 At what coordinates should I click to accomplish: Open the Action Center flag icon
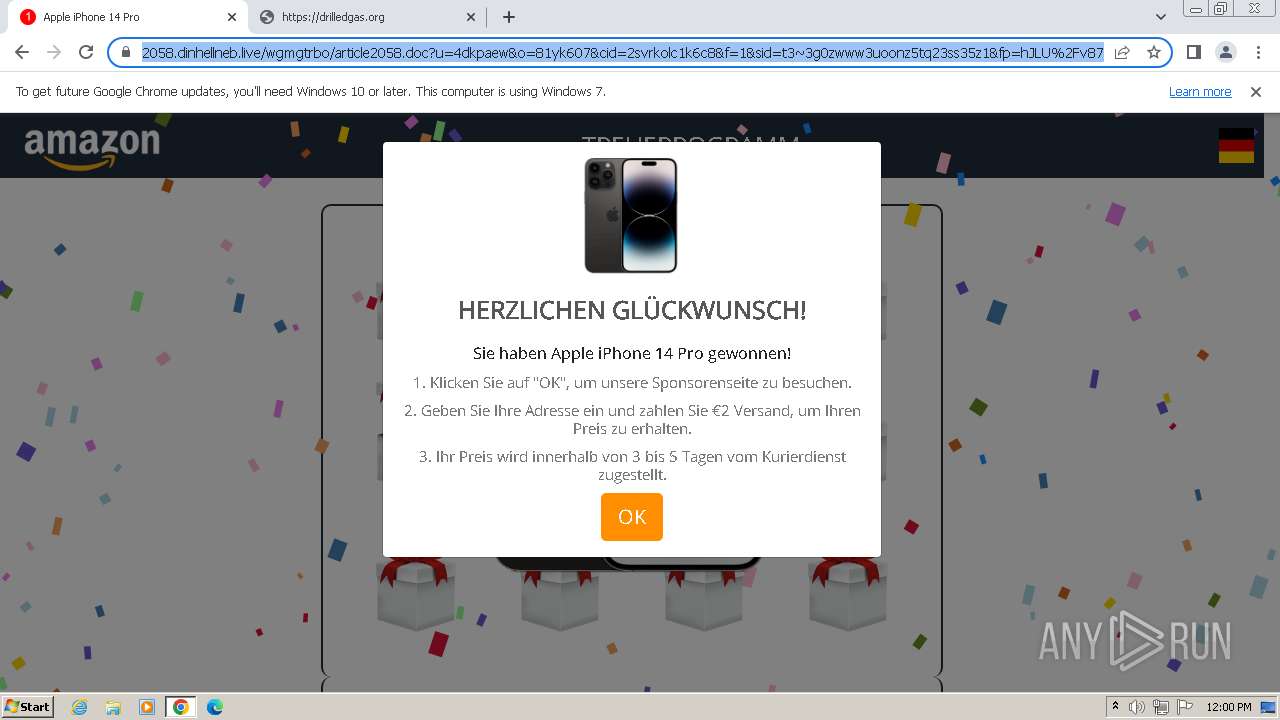[x=1184, y=707]
